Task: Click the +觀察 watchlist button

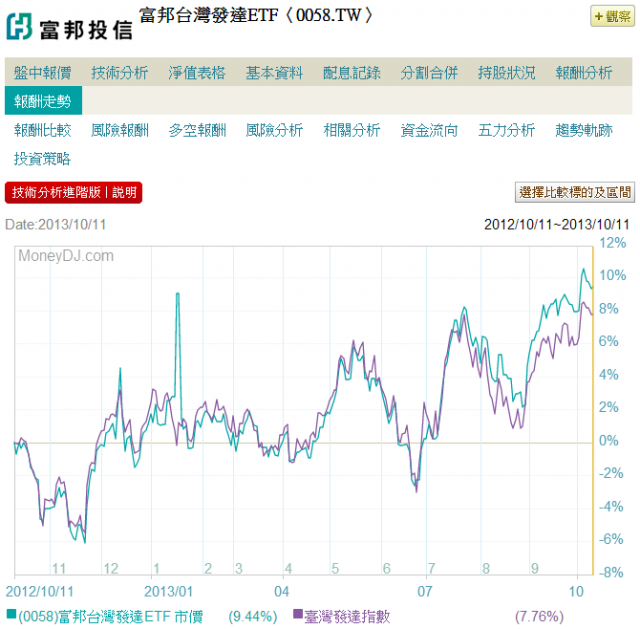Action: pyautogui.click(x=612, y=16)
